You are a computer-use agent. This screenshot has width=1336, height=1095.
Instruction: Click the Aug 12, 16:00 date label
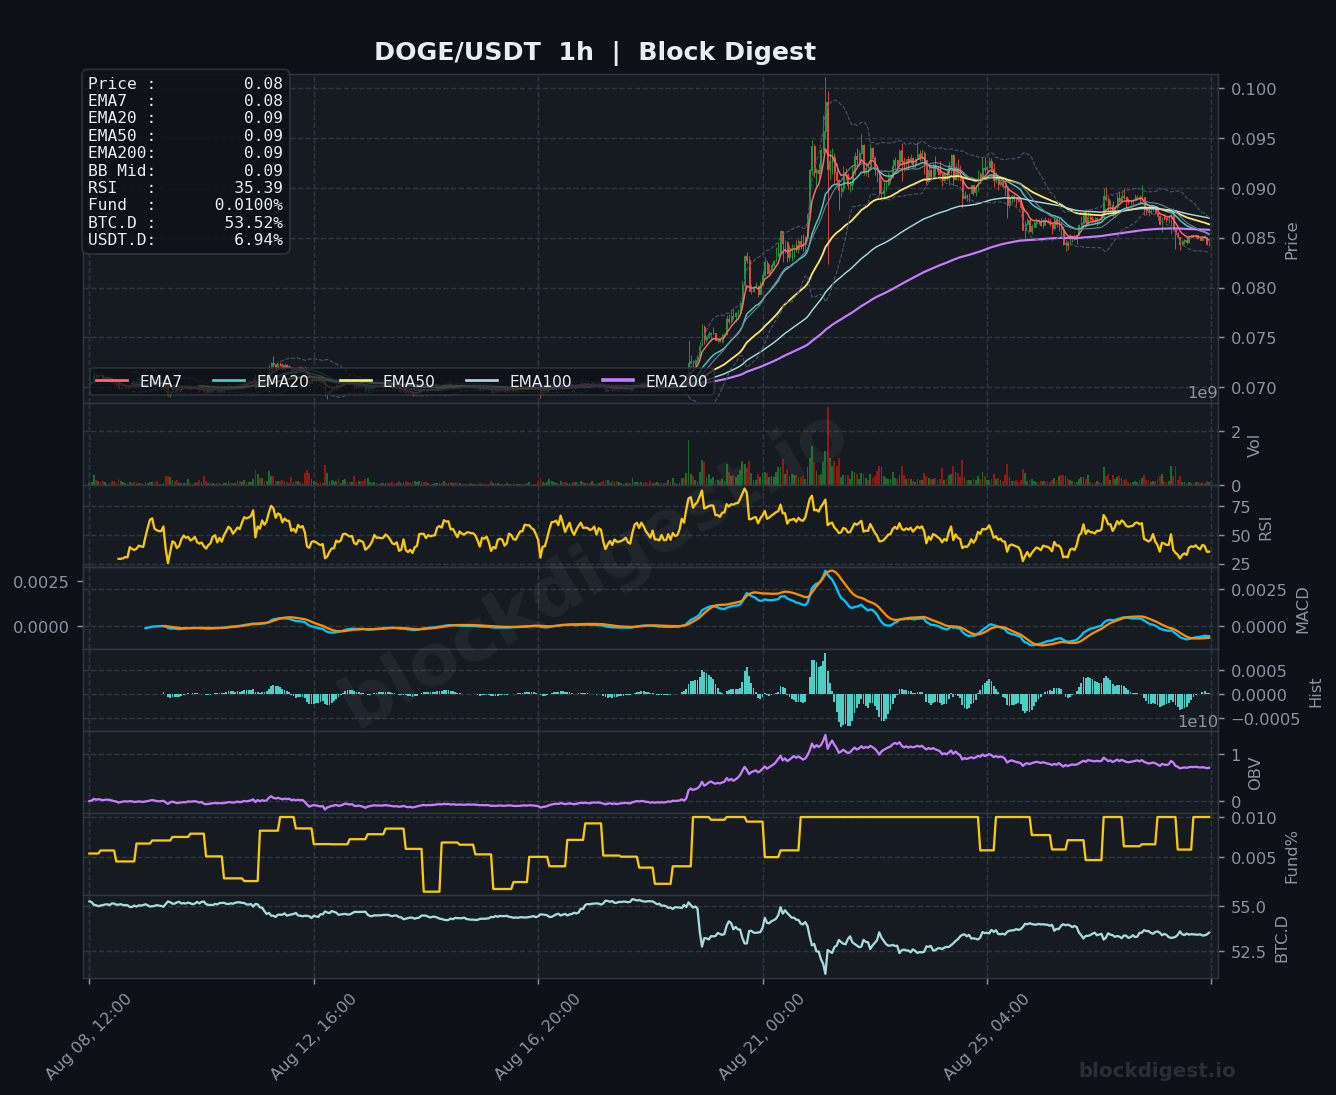pos(314,1037)
